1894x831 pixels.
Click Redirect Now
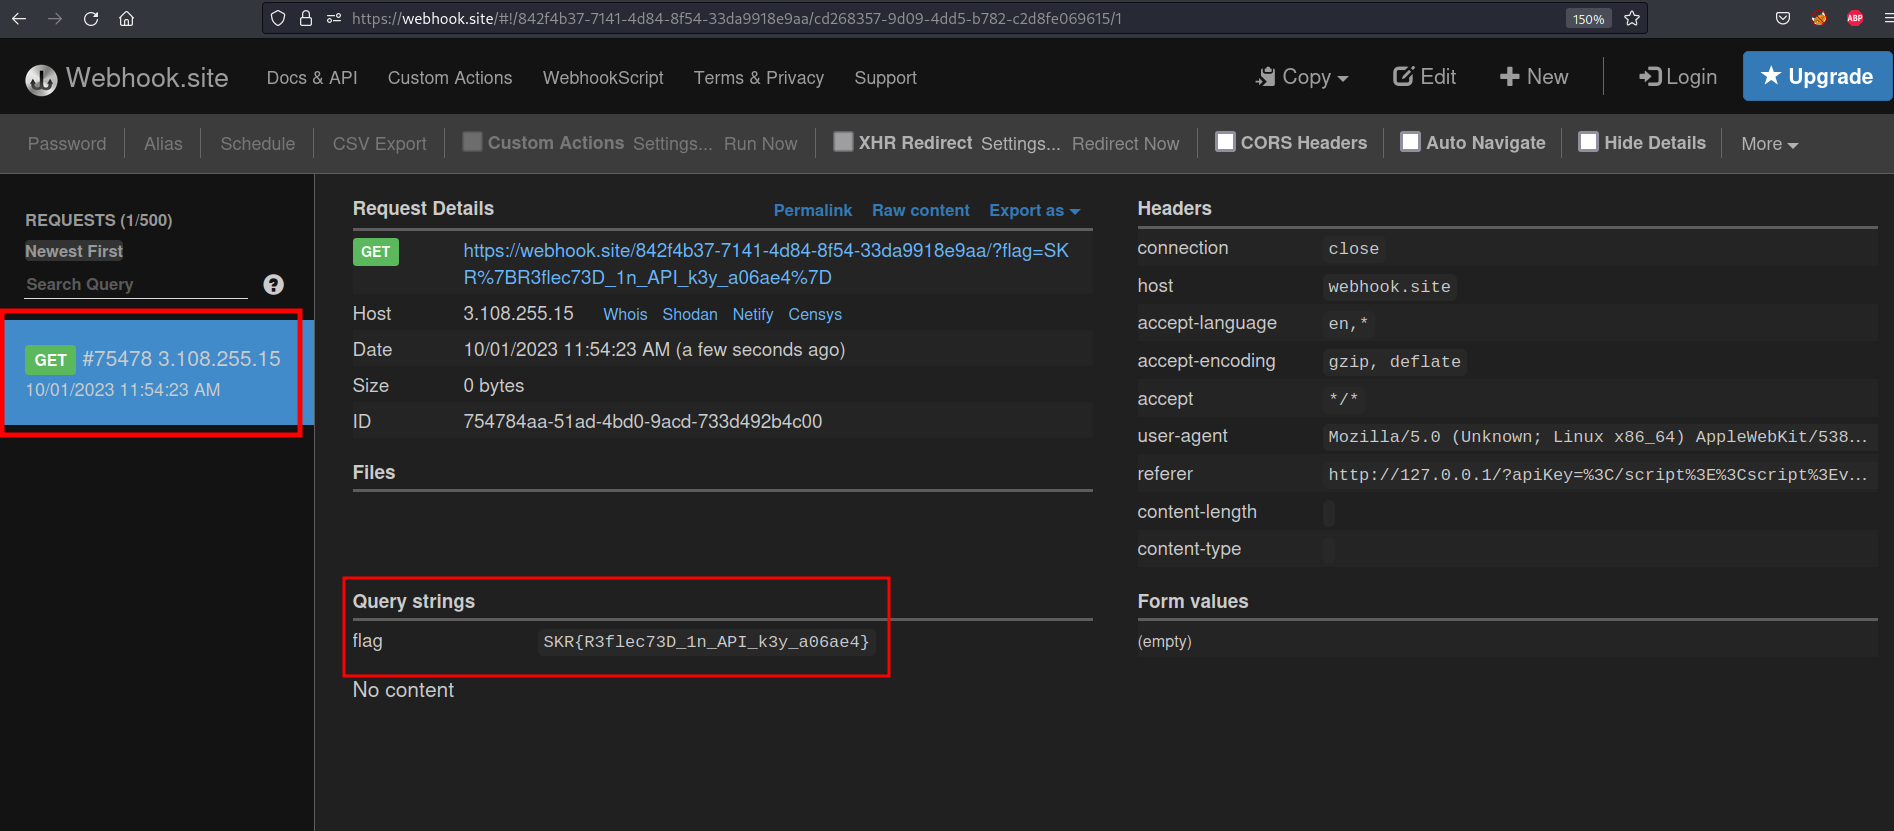(1125, 144)
